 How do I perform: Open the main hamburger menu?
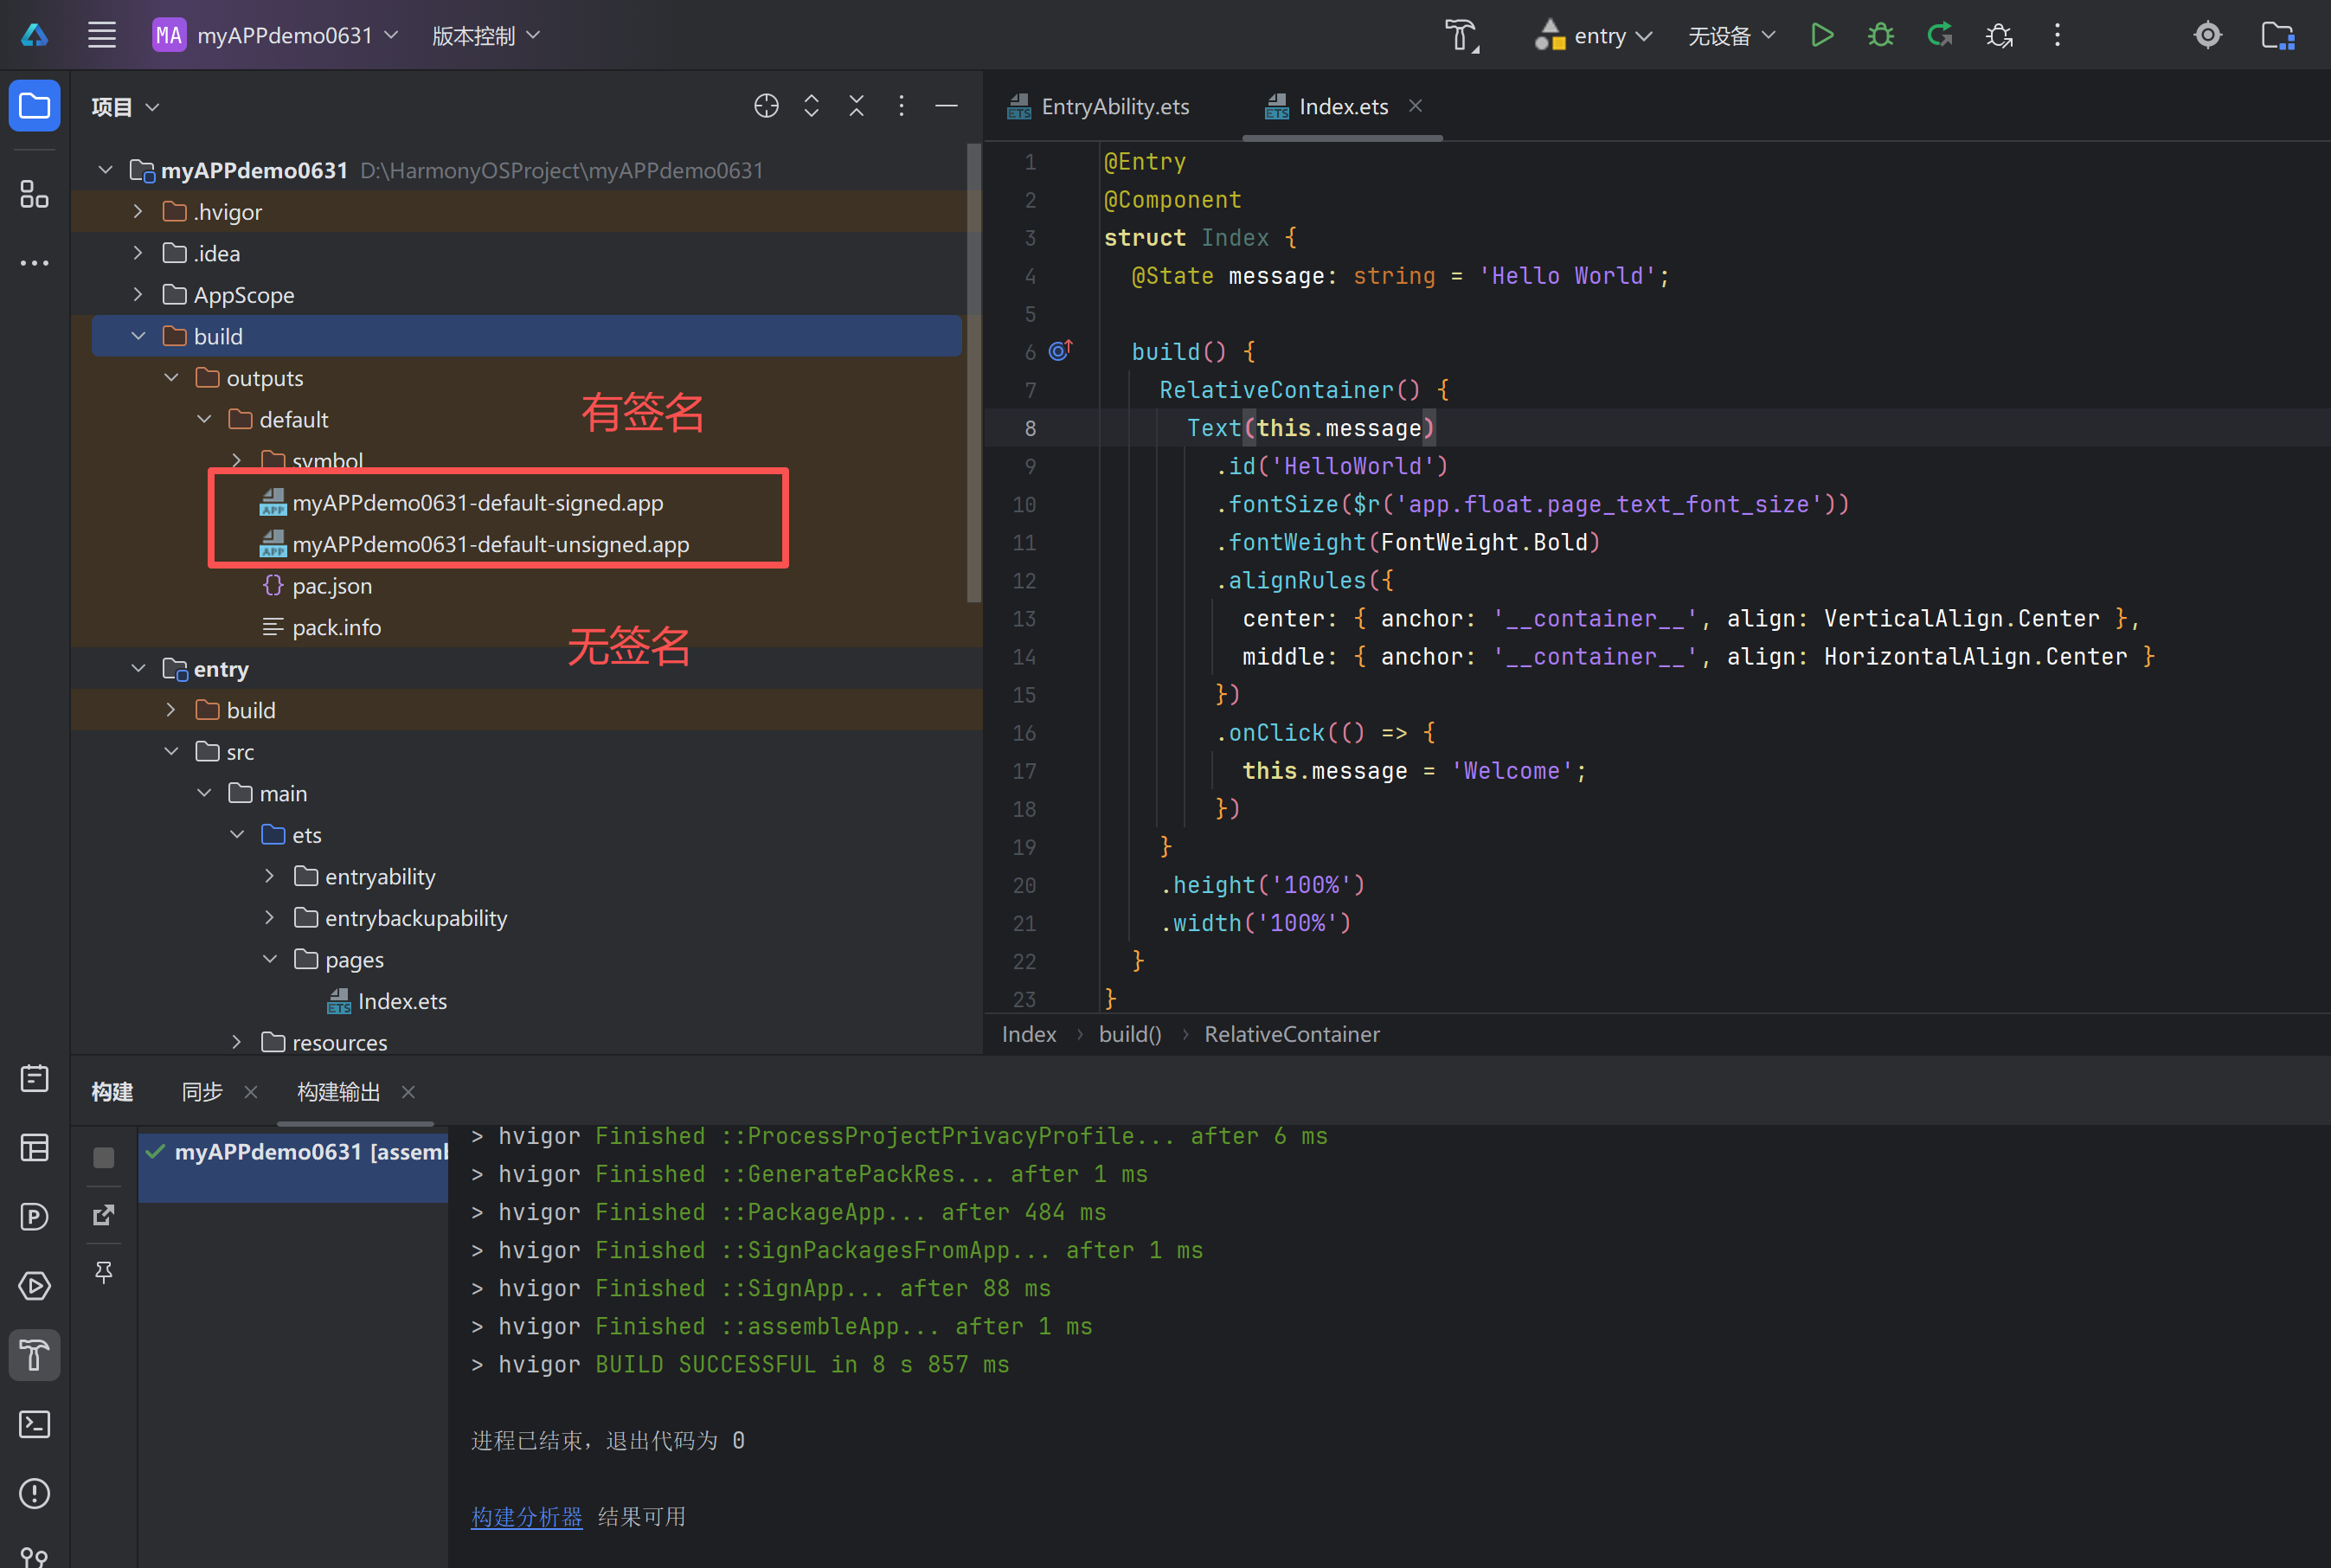[102, 35]
